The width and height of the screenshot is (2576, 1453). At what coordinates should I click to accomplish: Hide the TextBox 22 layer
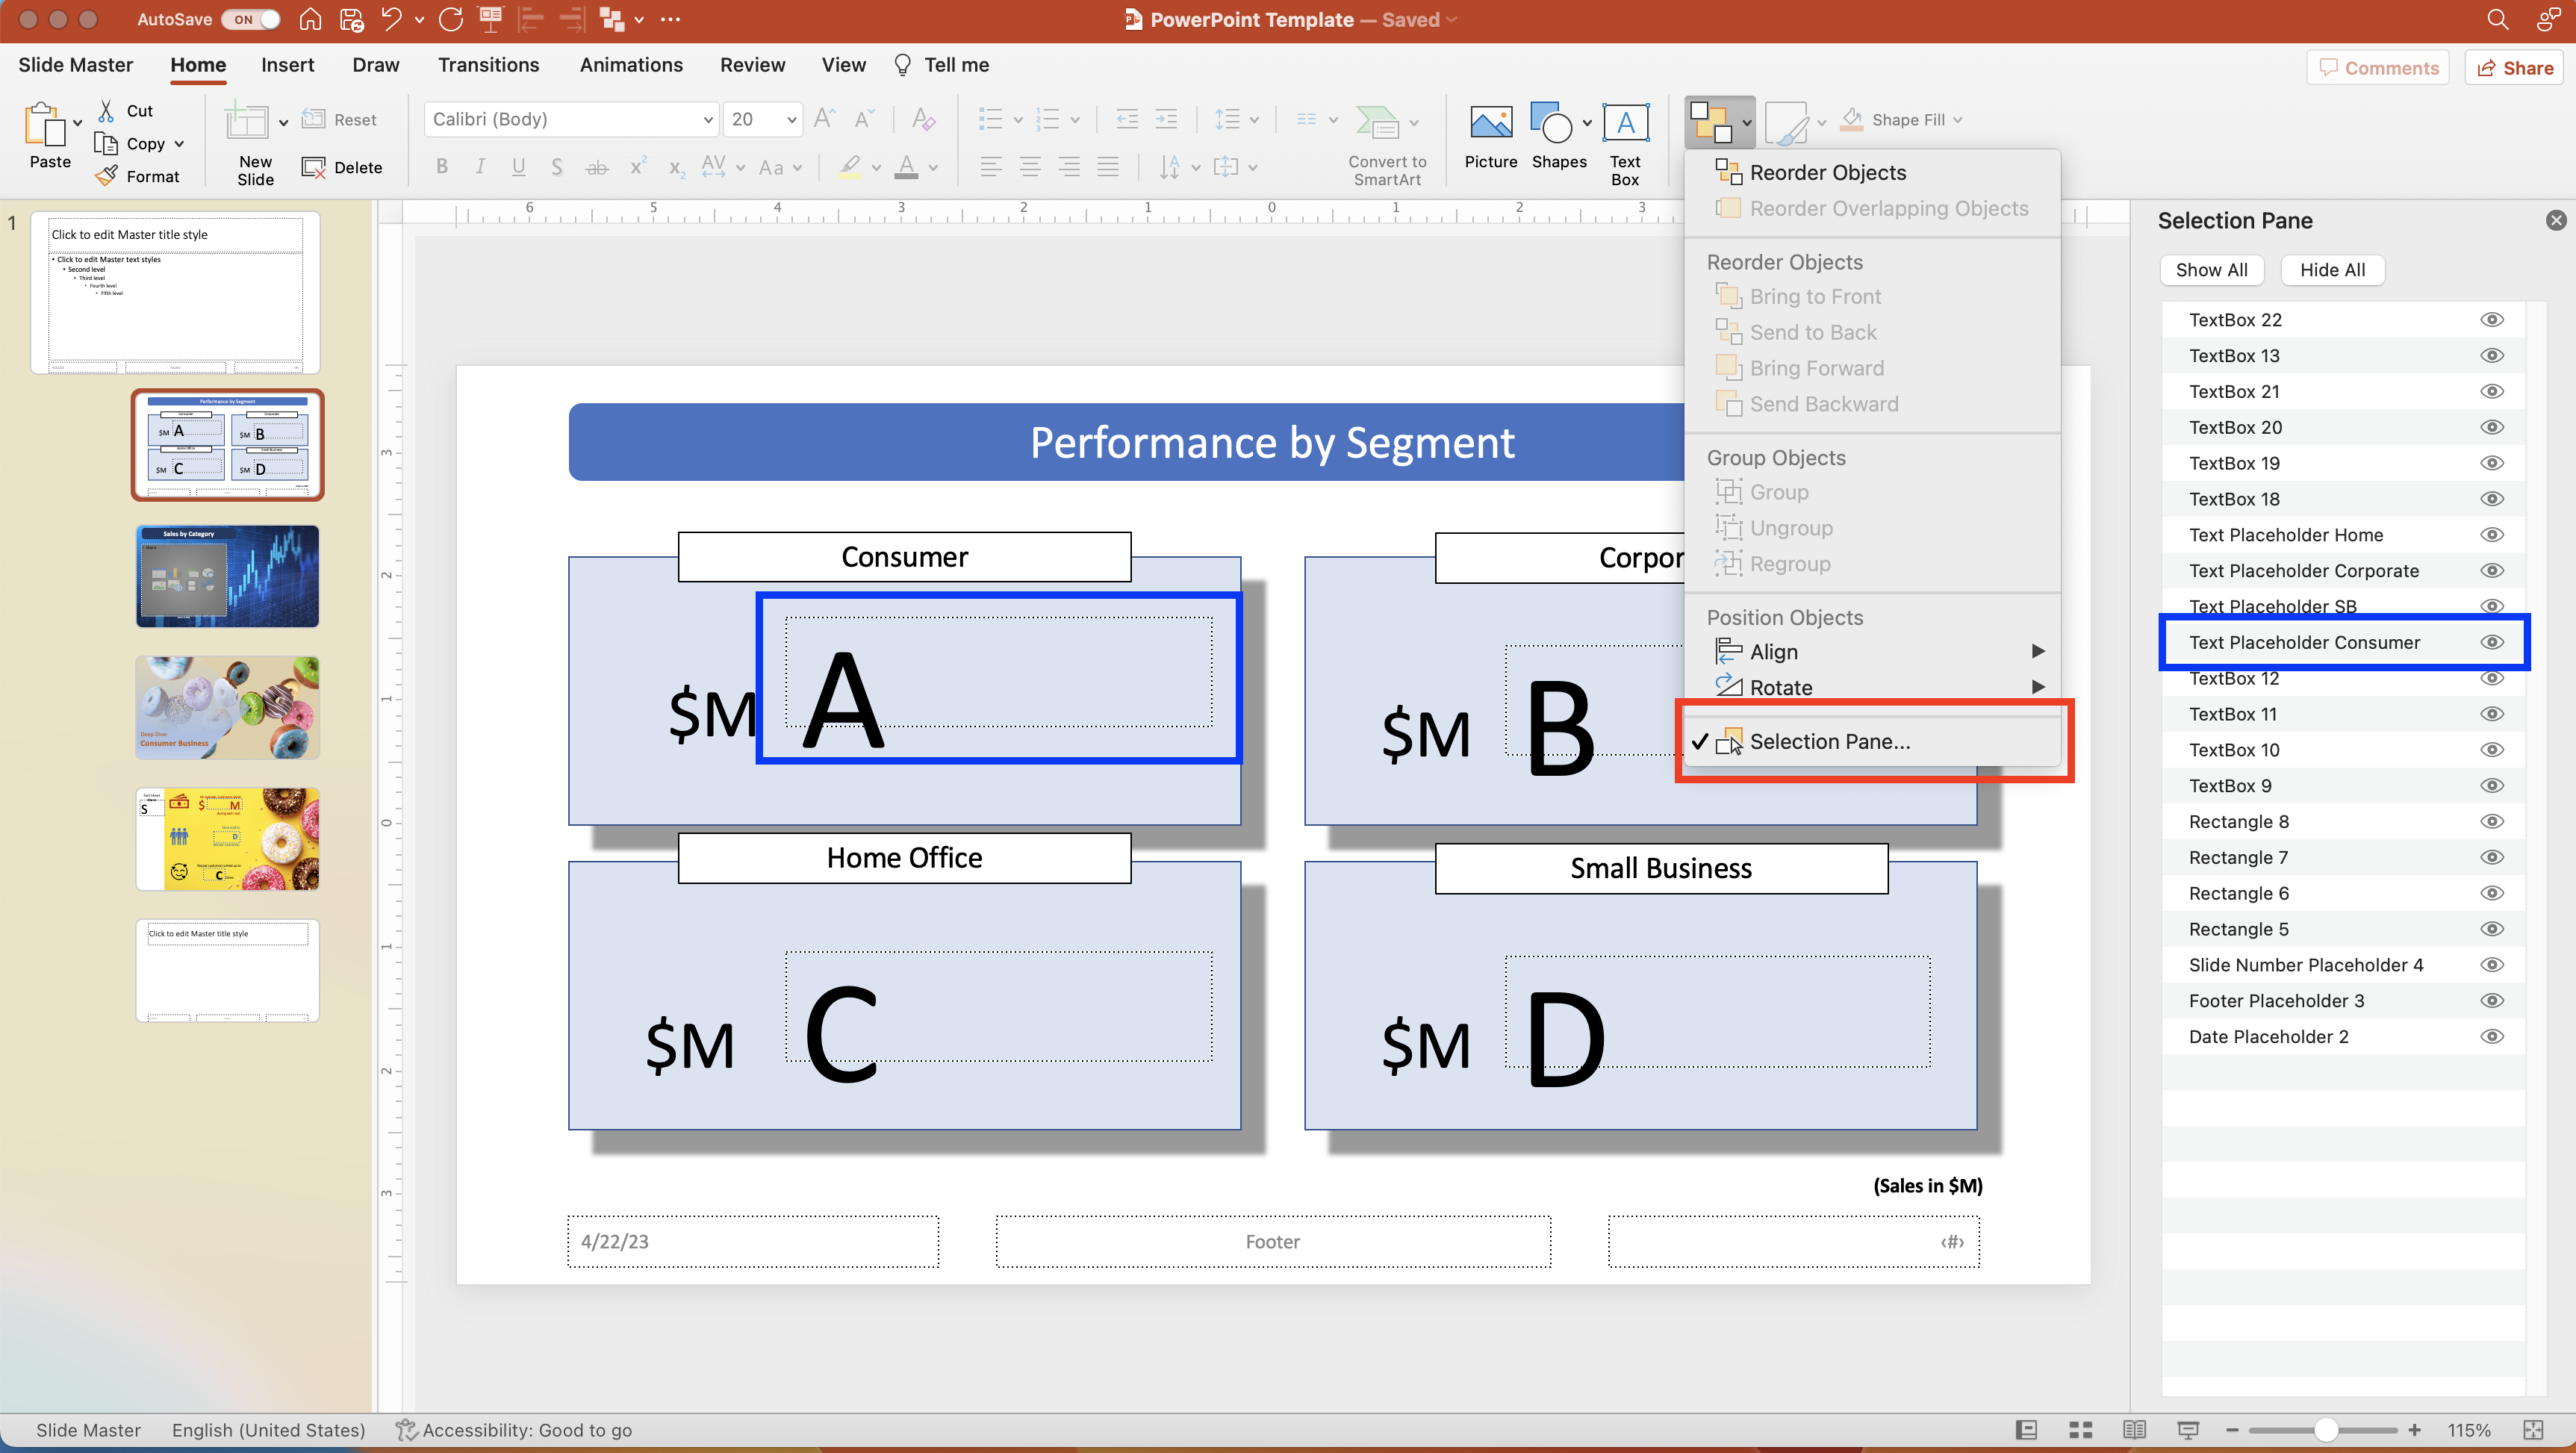[x=2492, y=319]
